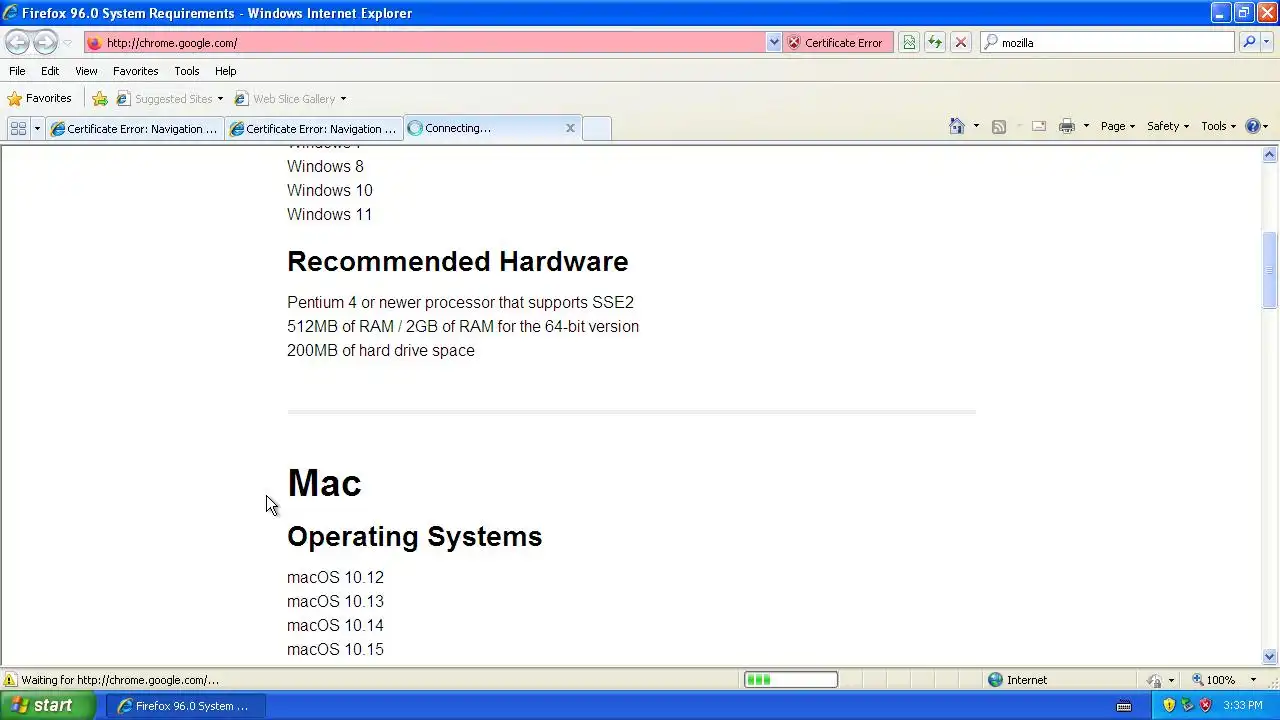
Task: Open the View menu
Action: (x=86, y=71)
